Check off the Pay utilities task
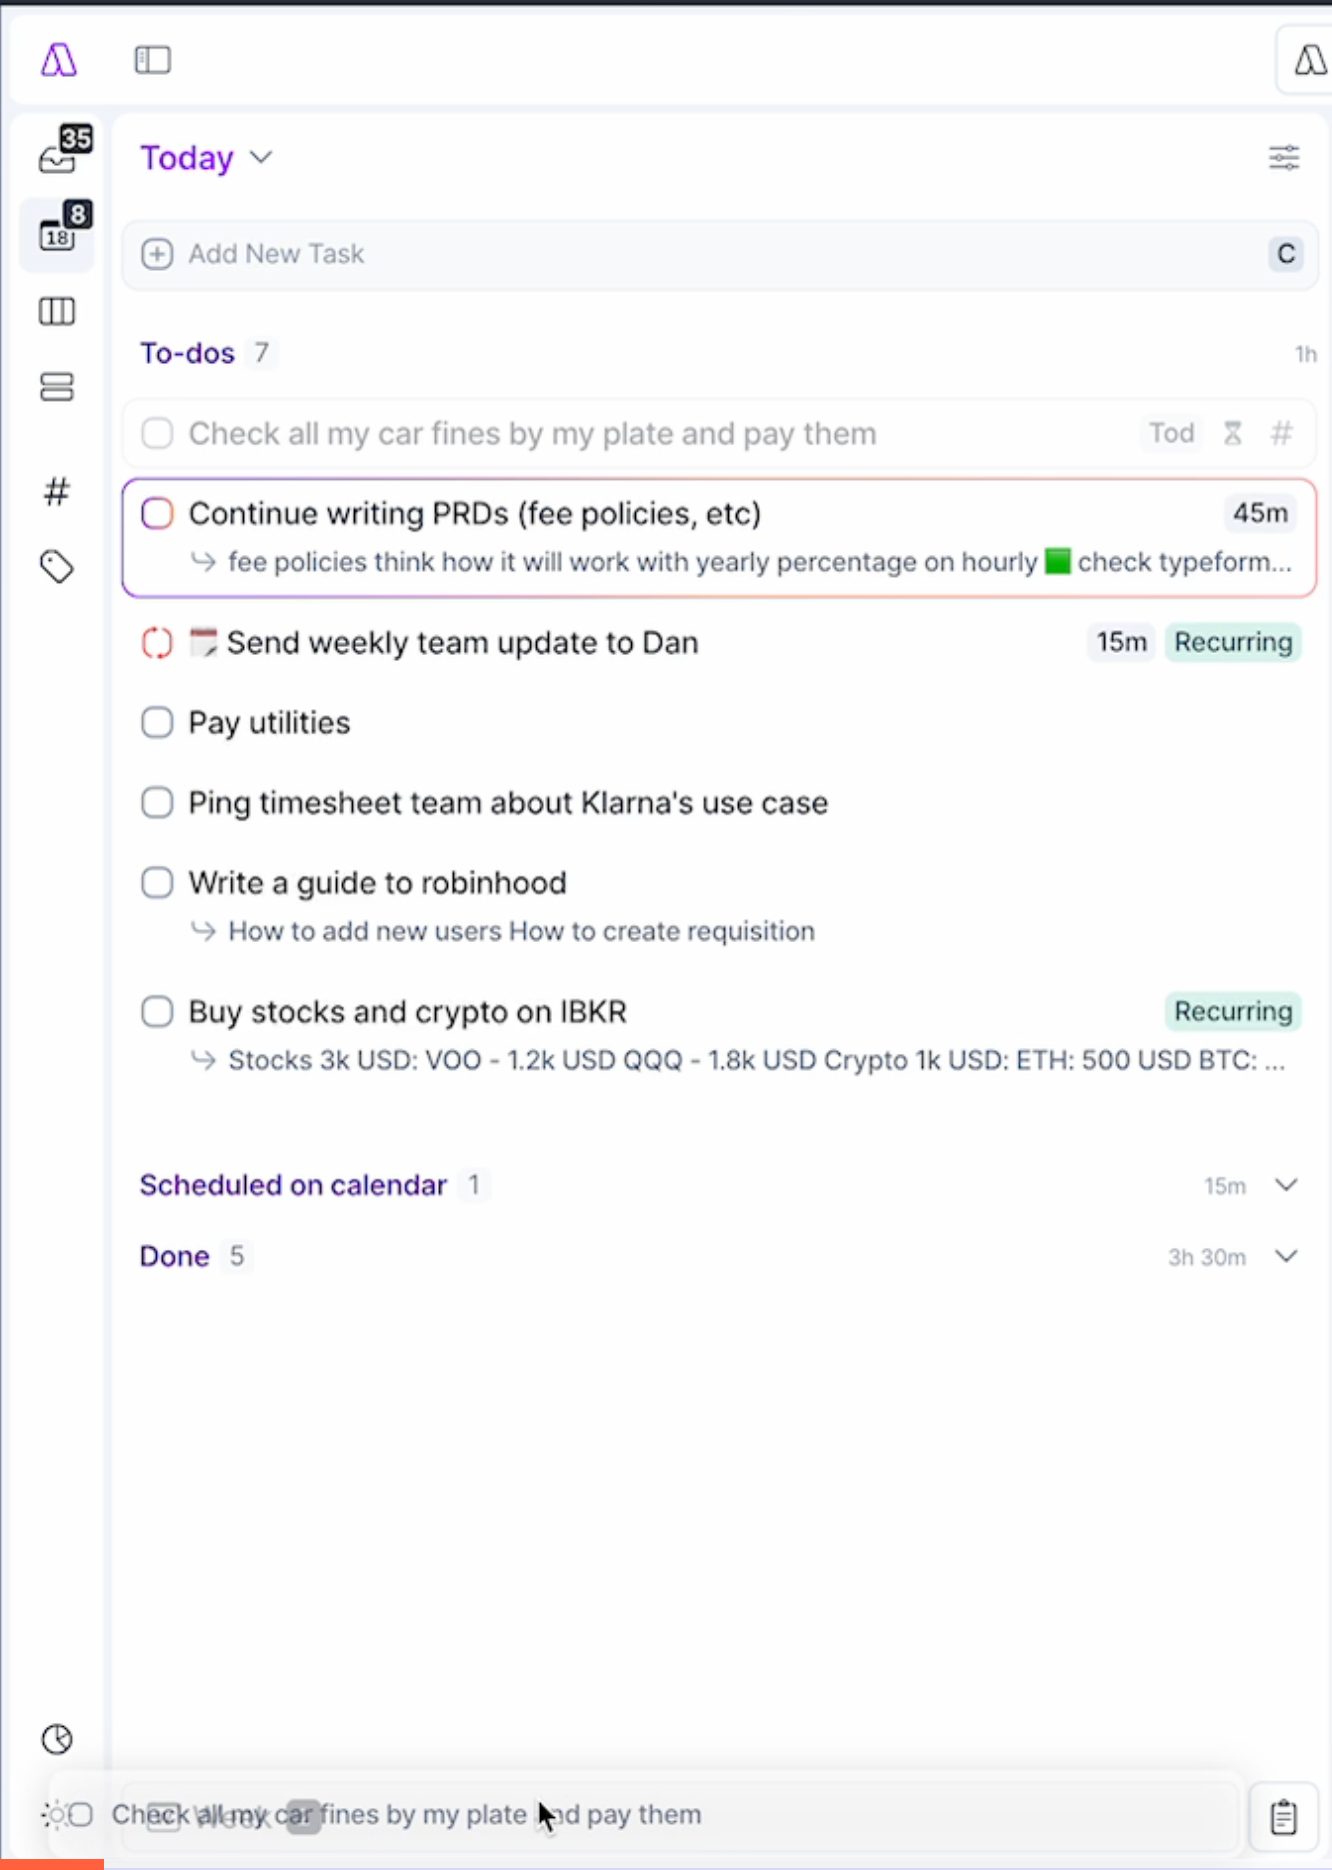This screenshot has height=1870, width=1332. coord(157,722)
